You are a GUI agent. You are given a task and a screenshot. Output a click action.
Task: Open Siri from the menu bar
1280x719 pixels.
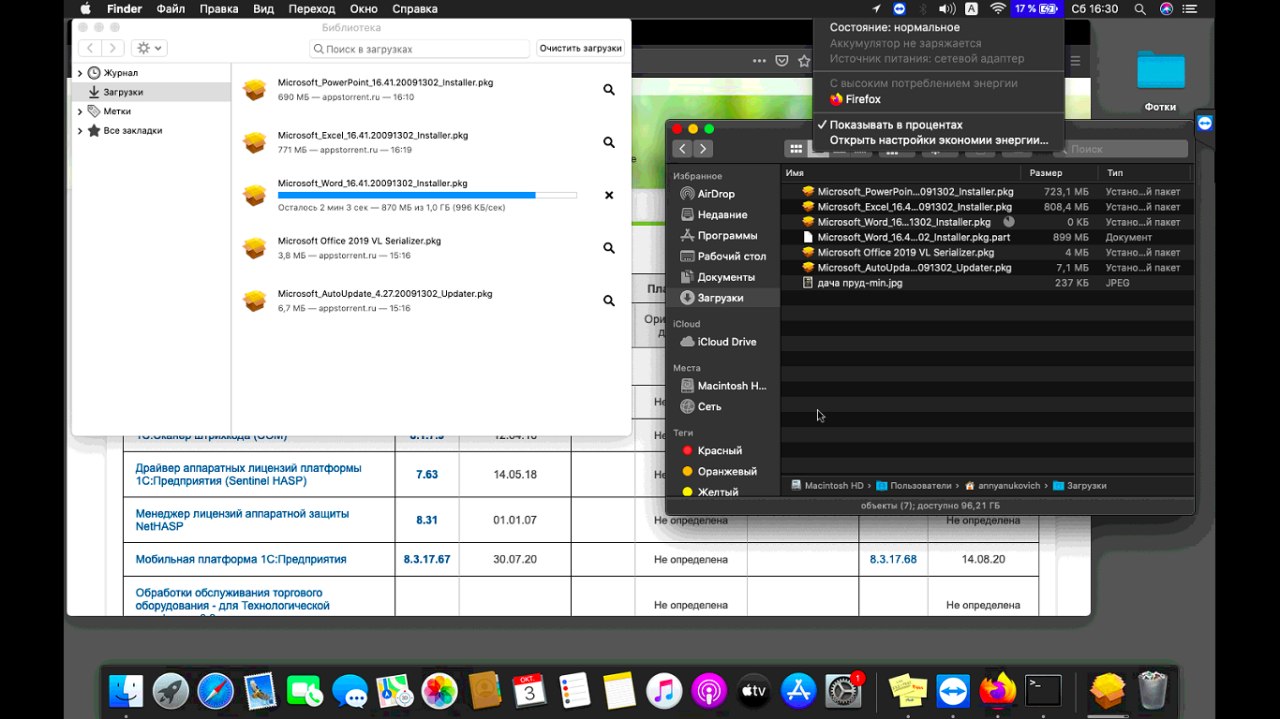tap(1166, 8)
